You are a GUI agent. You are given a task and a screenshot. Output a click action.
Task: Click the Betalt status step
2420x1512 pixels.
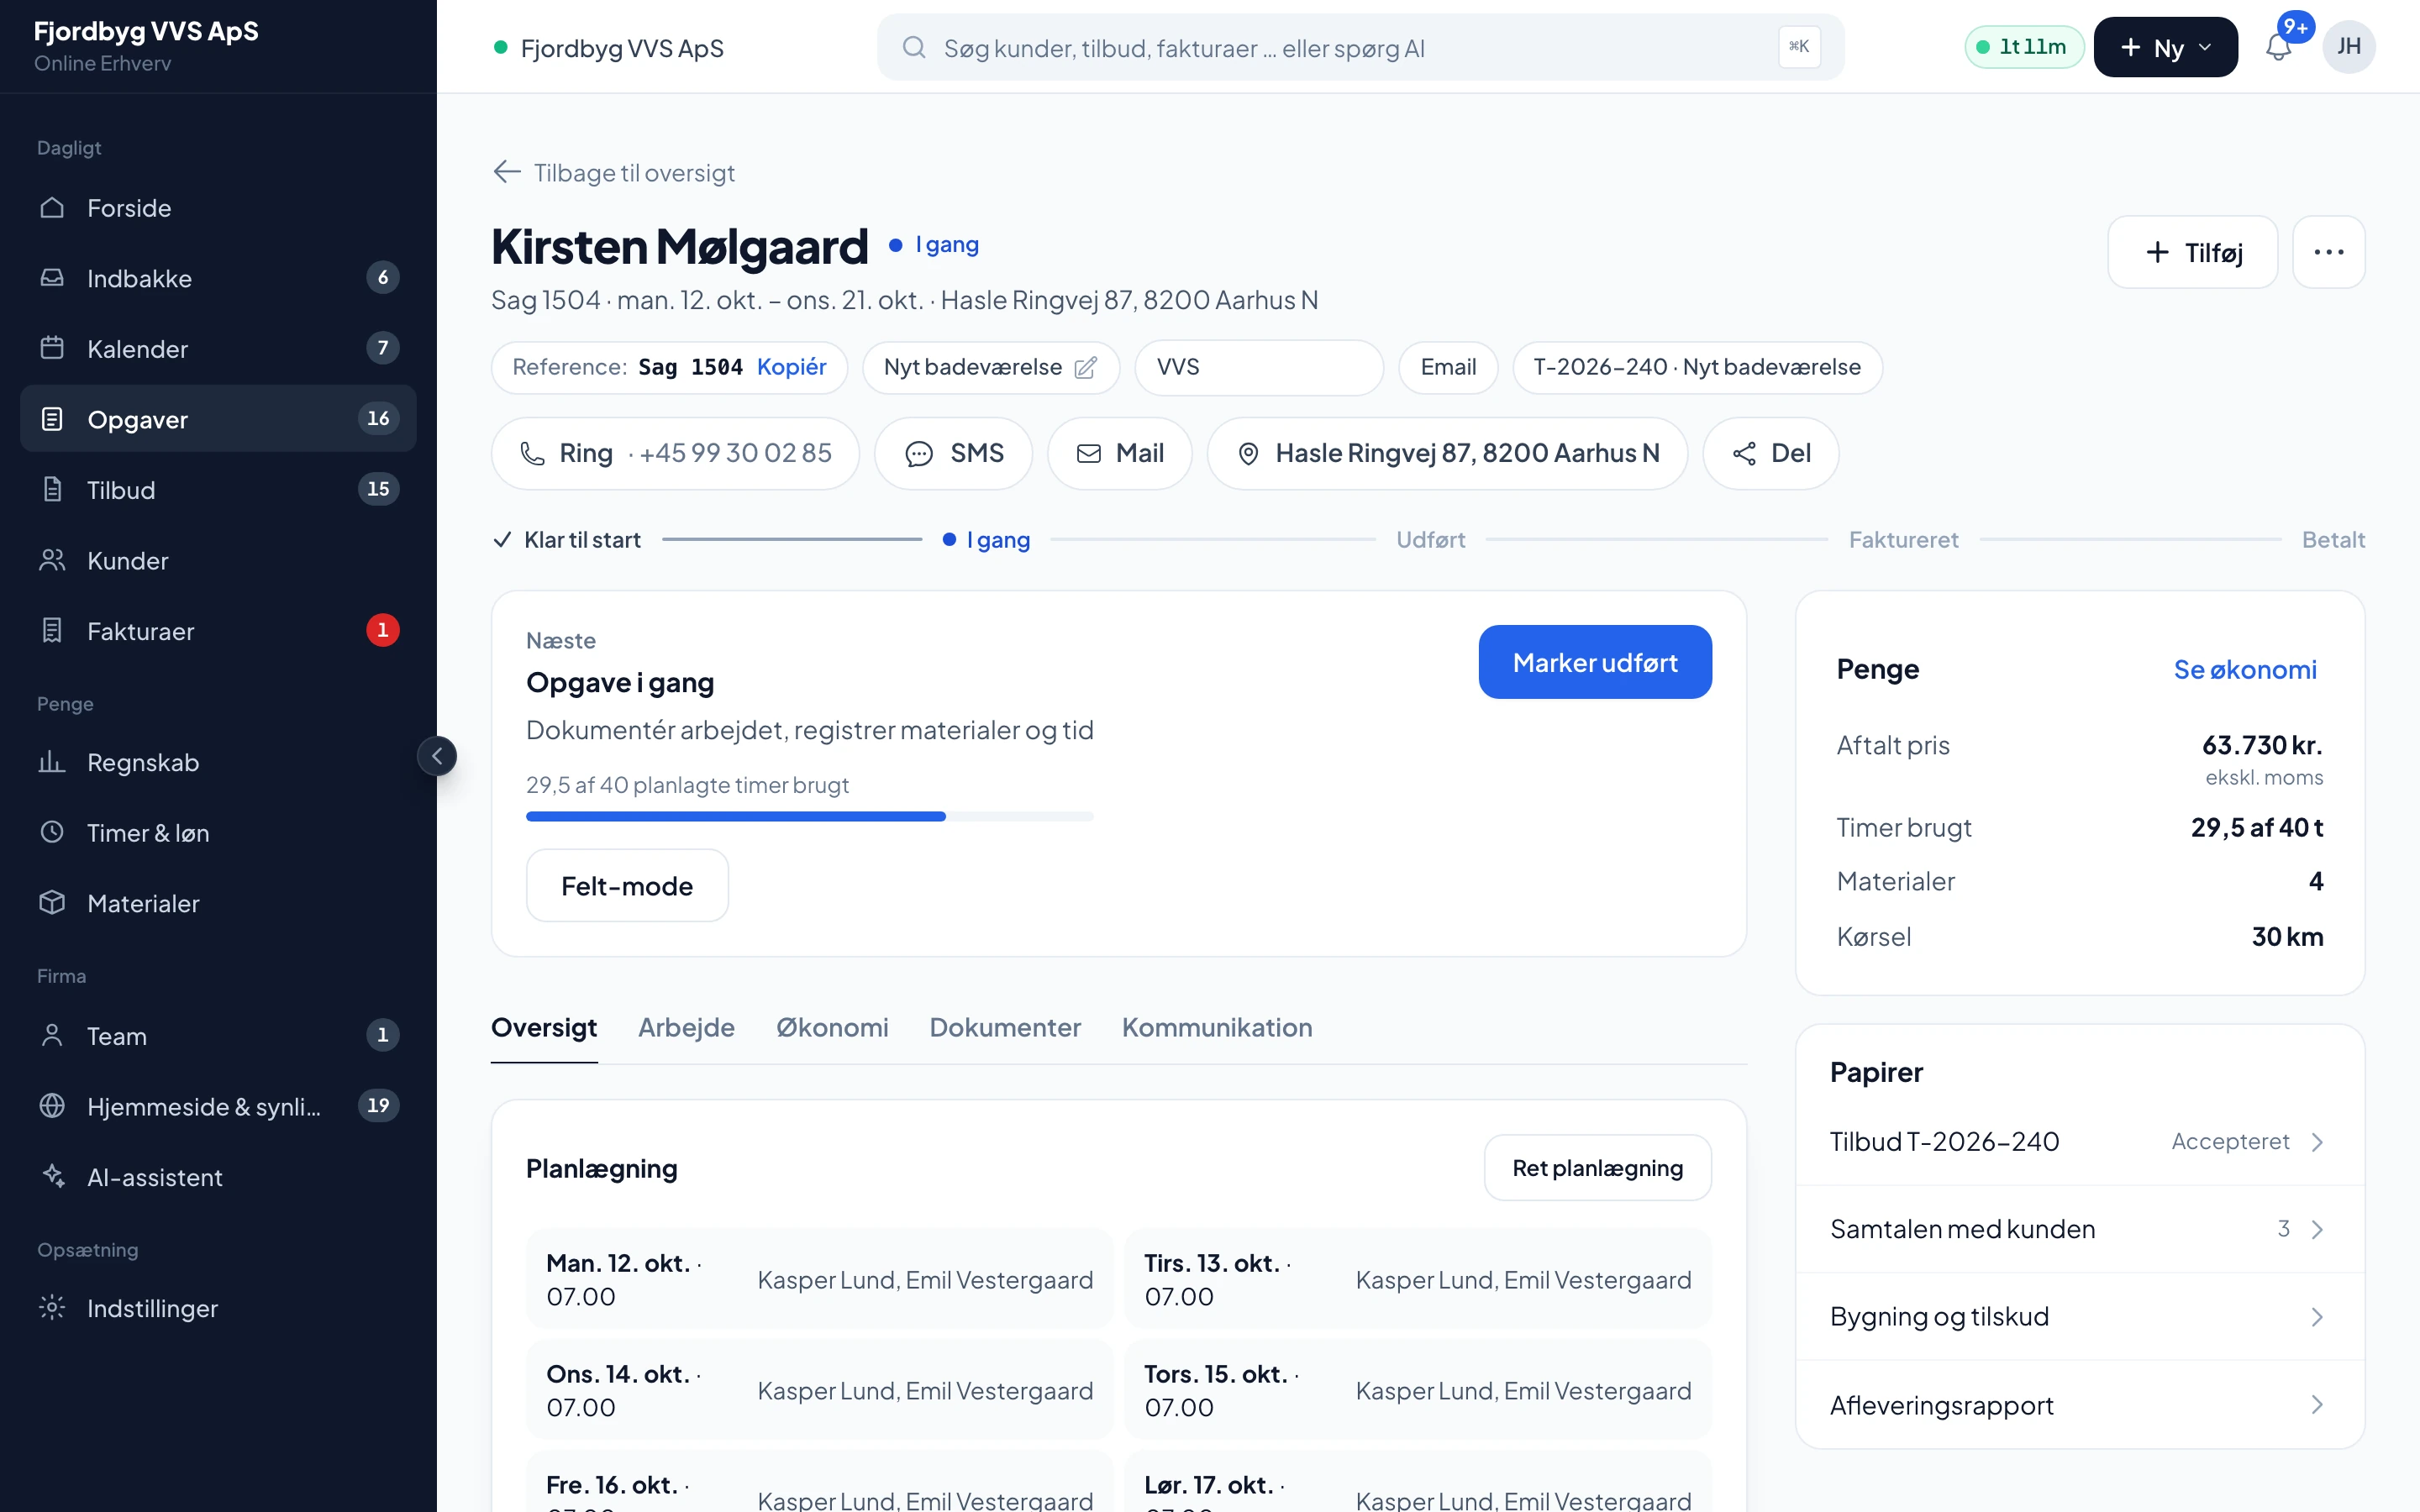point(2333,540)
